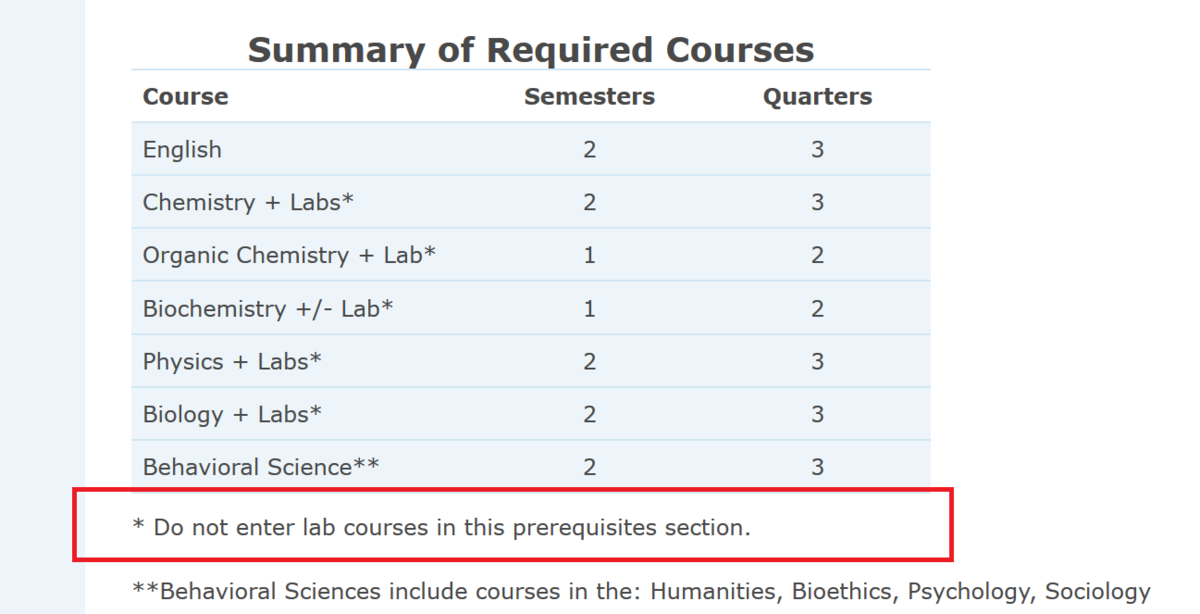Click the English quarters value 3

(x=817, y=150)
